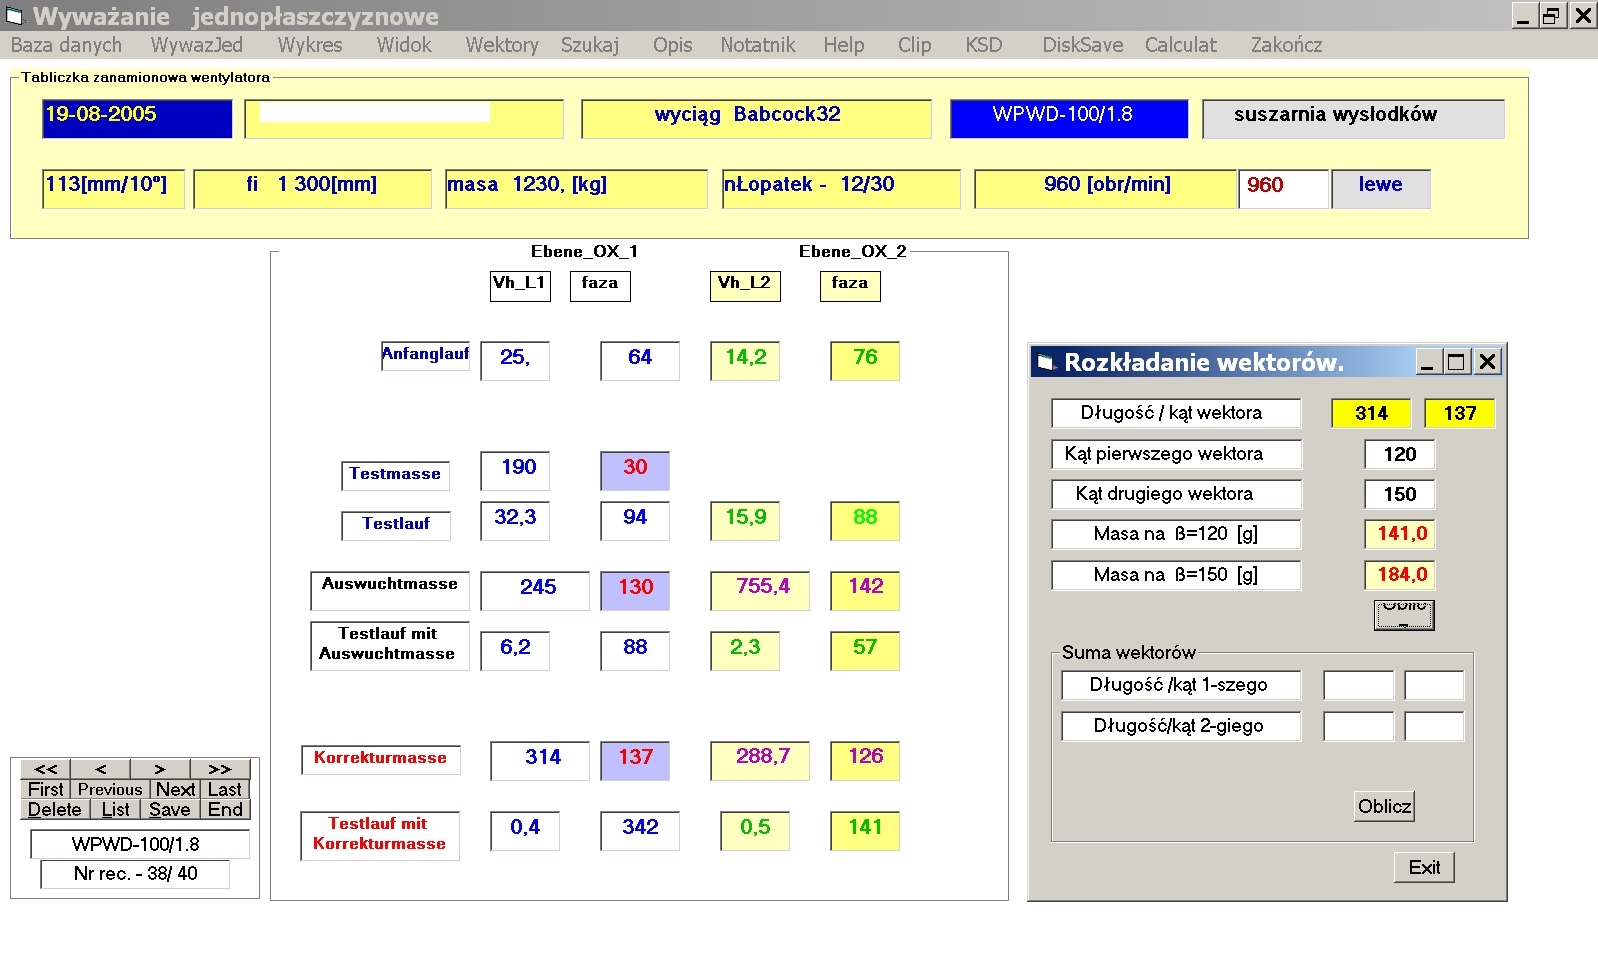
Task: Click the Masa na B=120 result 141,0
Action: (x=1400, y=534)
